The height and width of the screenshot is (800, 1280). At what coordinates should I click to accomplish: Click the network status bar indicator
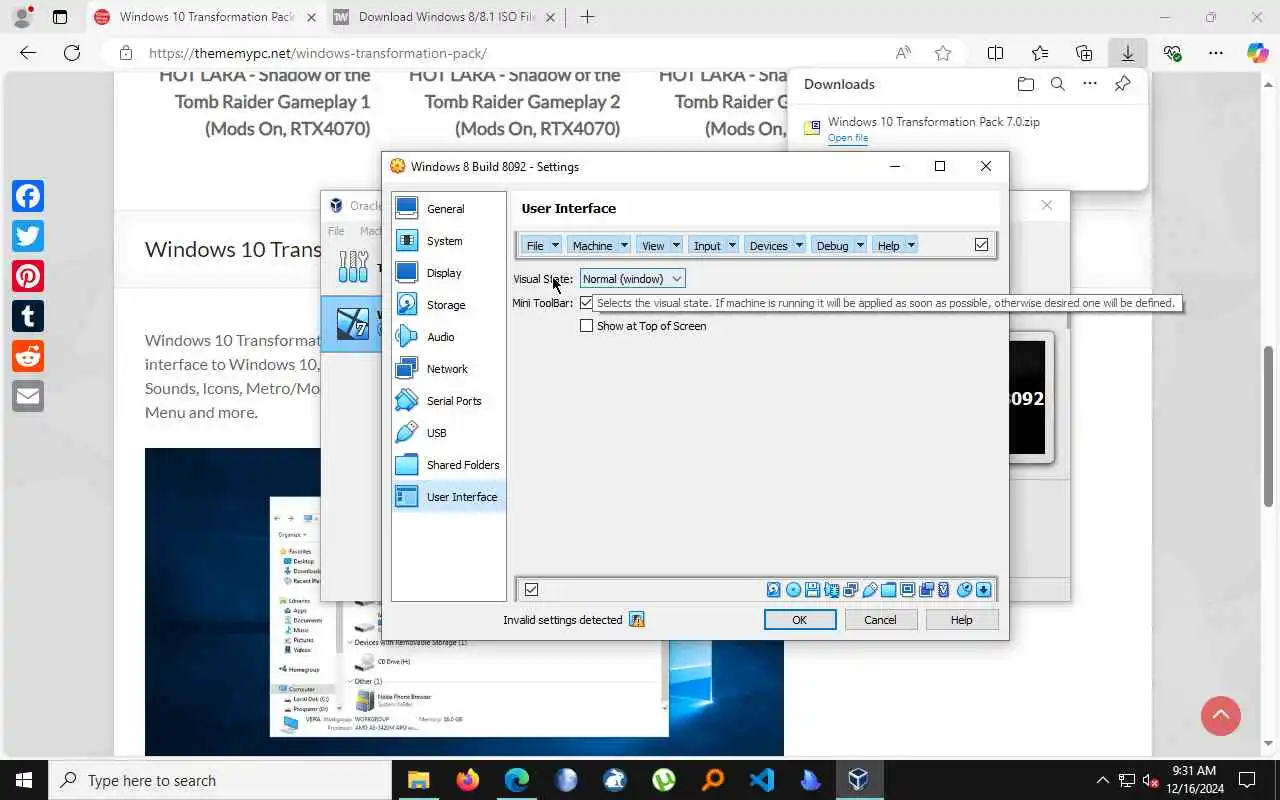[x=851, y=590]
